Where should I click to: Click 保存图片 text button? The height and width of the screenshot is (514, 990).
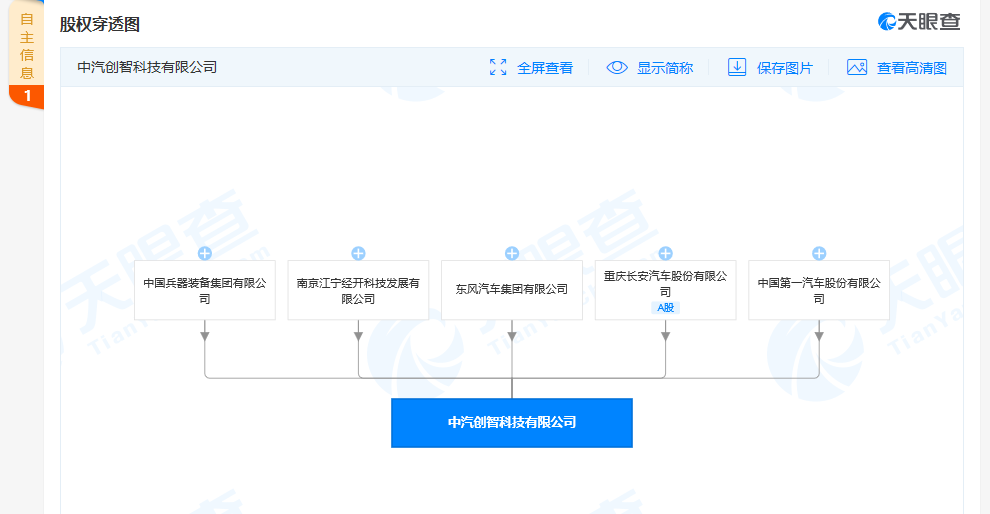pyautogui.click(x=785, y=68)
